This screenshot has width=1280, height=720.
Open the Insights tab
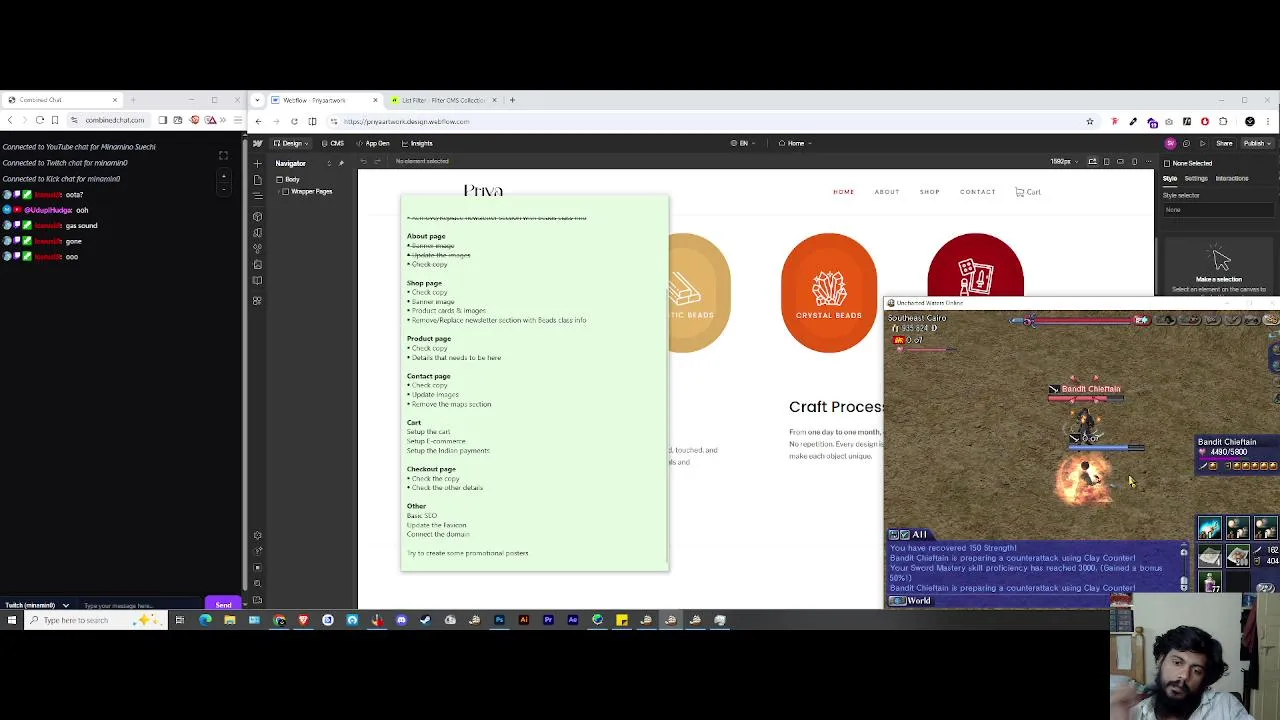[x=417, y=143]
